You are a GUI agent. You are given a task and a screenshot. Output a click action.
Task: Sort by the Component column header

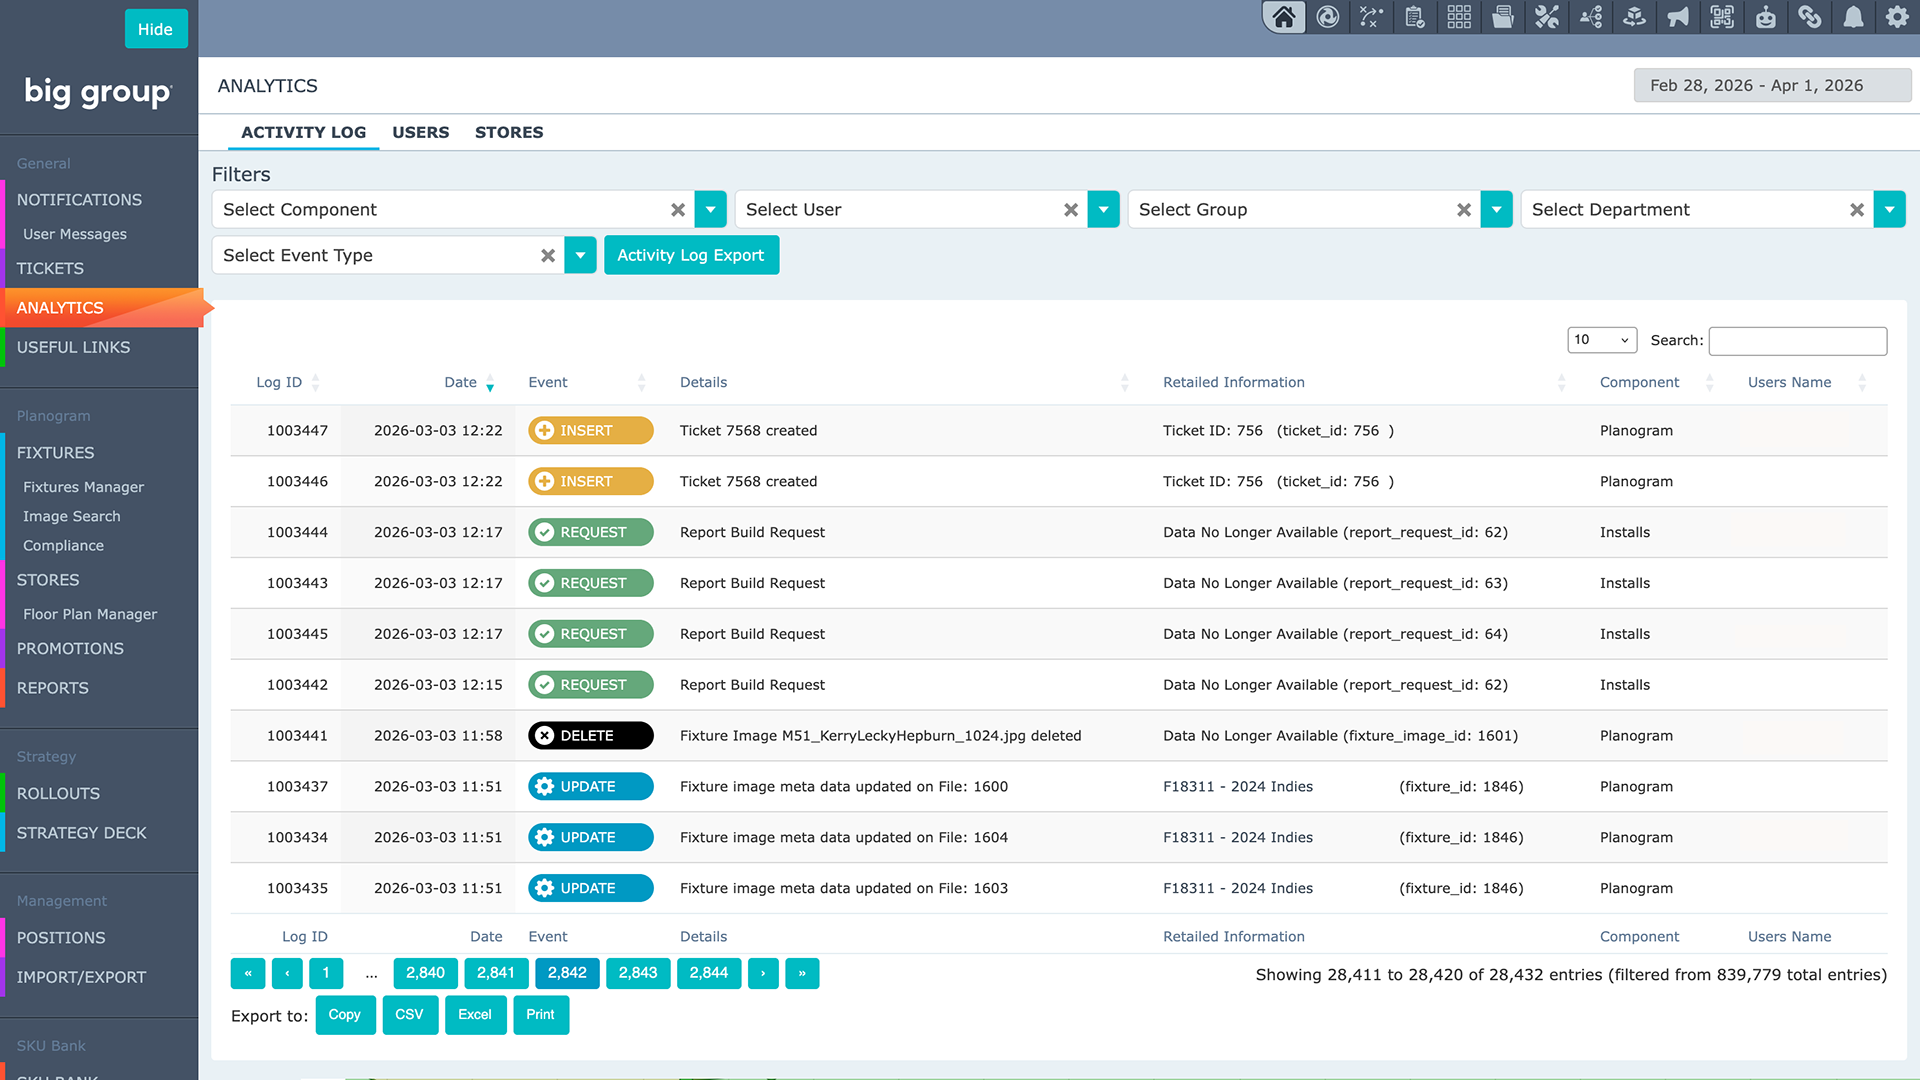tap(1640, 382)
